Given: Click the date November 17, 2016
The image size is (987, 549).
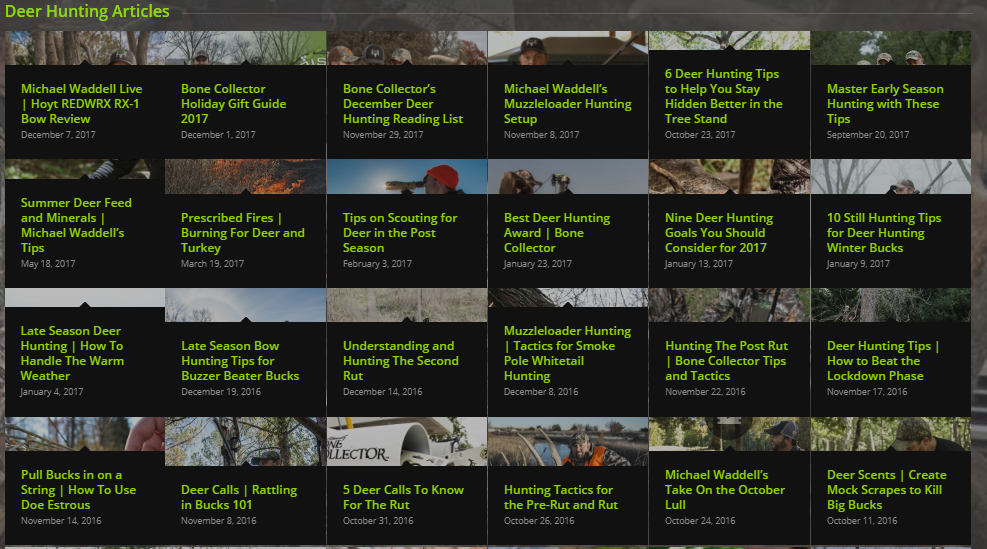Looking at the screenshot, I should [x=867, y=392].
